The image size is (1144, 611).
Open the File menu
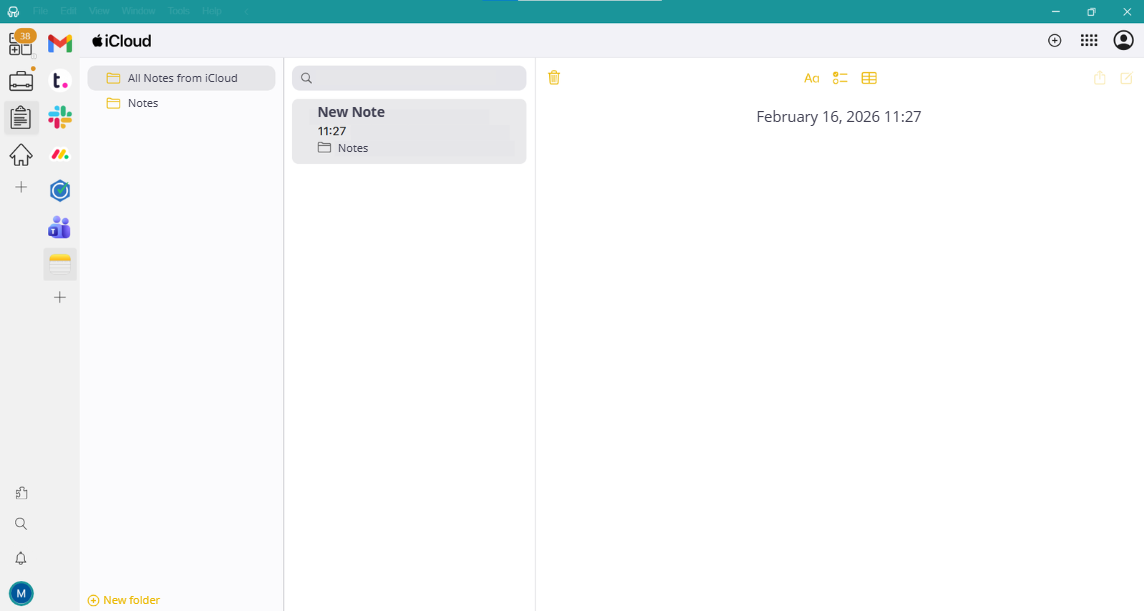tap(40, 10)
